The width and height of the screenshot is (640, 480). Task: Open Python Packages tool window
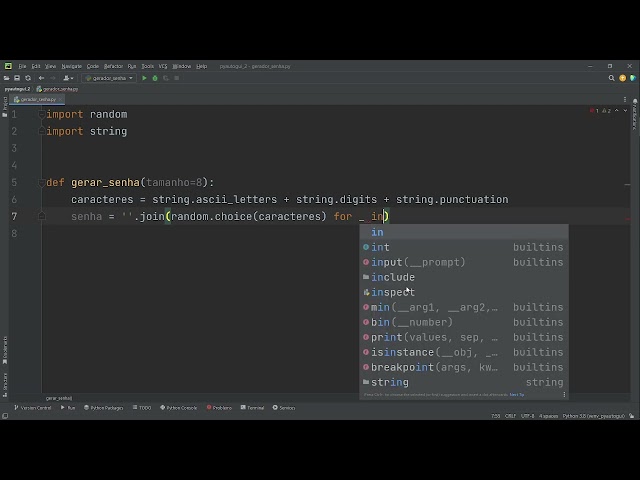click(x=103, y=408)
